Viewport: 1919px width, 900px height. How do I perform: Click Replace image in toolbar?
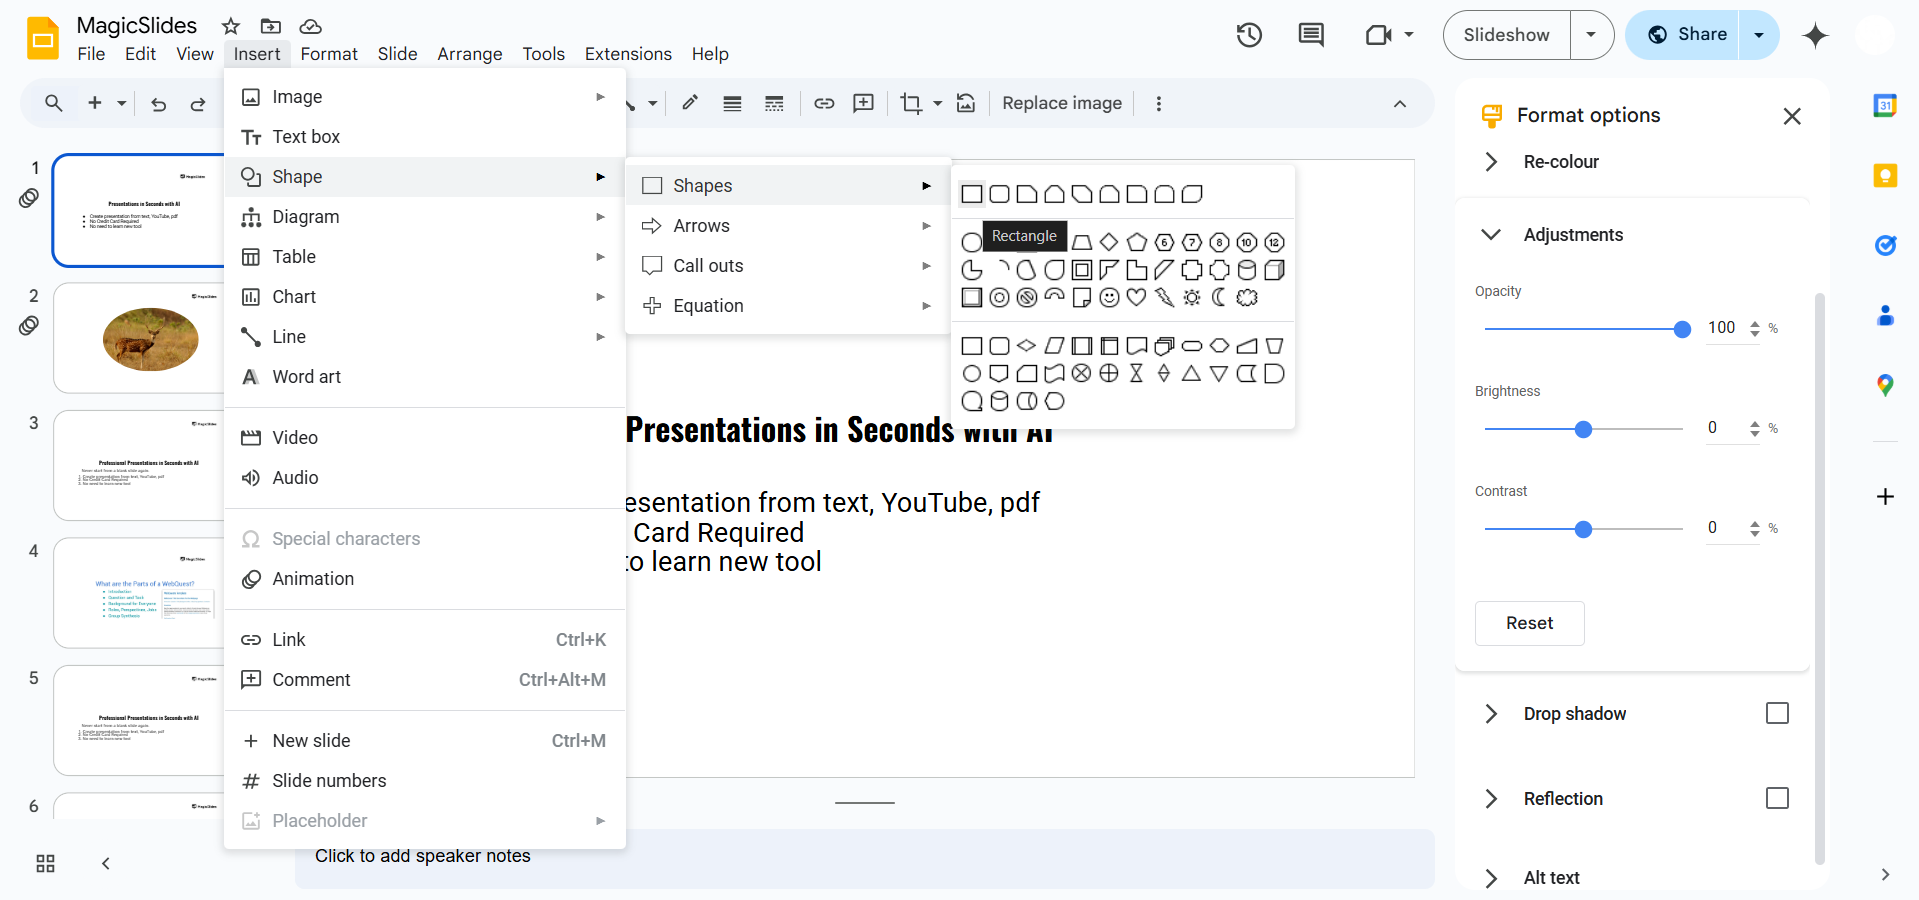click(1062, 103)
